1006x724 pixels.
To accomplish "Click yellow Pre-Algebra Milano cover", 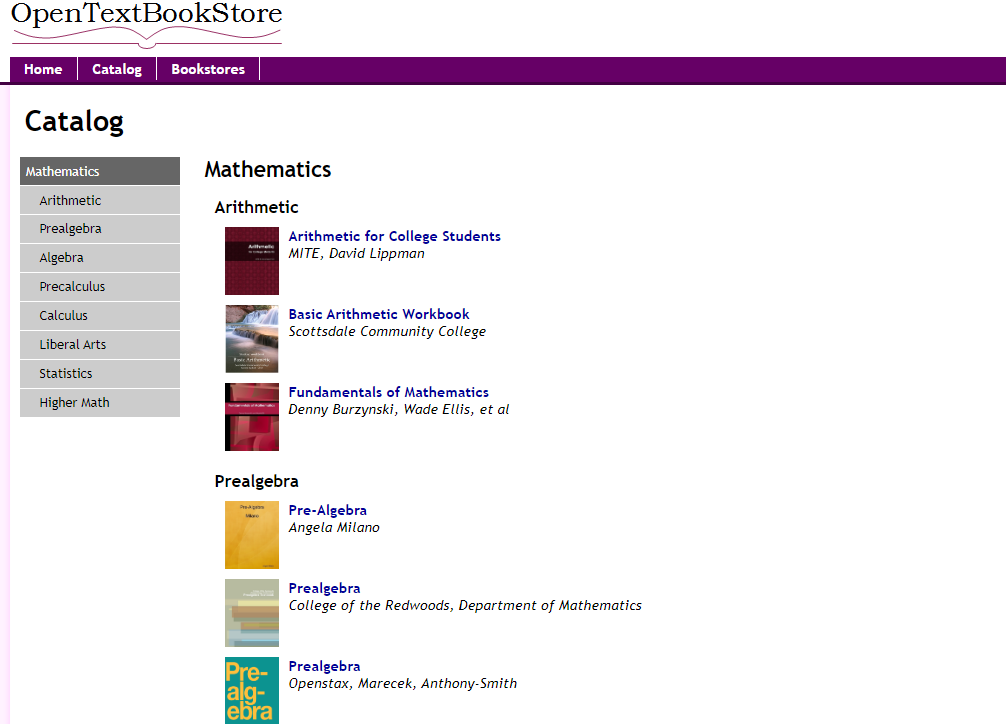I will [252, 535].
